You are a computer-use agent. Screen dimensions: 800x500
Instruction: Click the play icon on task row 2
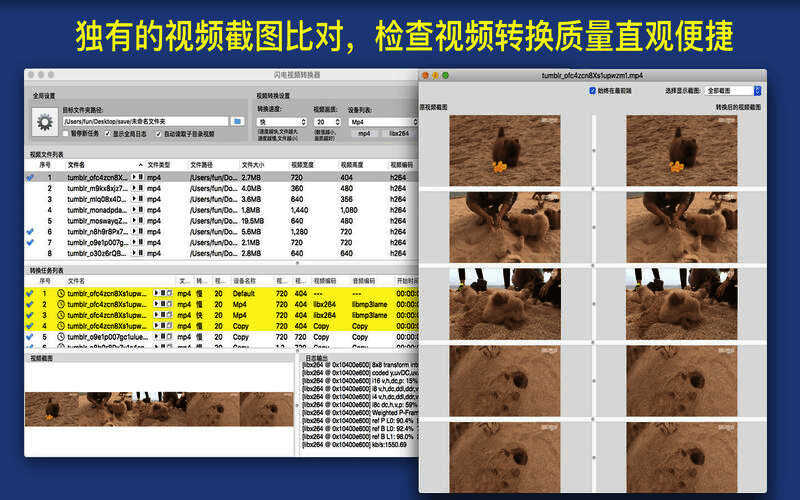click(x=157, y=304)
